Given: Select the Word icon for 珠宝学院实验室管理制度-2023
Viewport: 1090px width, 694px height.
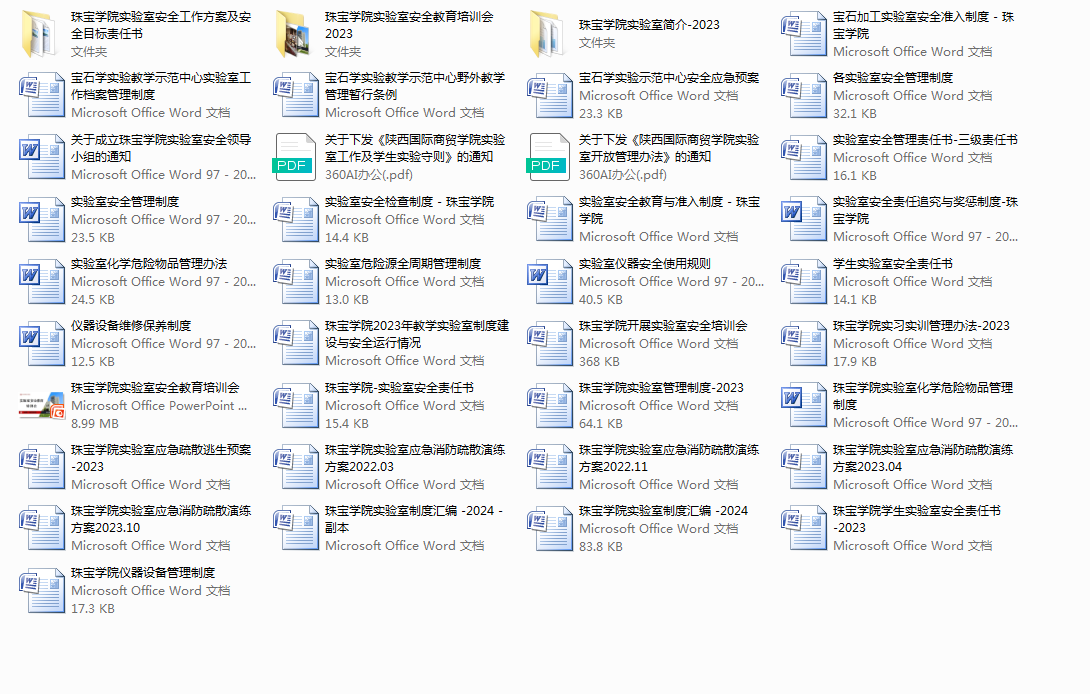Looking at the screenshot, I should pos(548,405).
